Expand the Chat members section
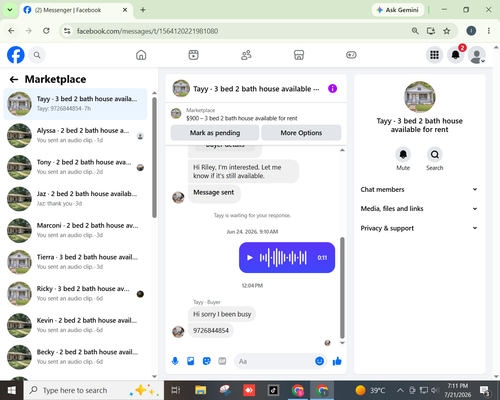 (x=419, y=189)
